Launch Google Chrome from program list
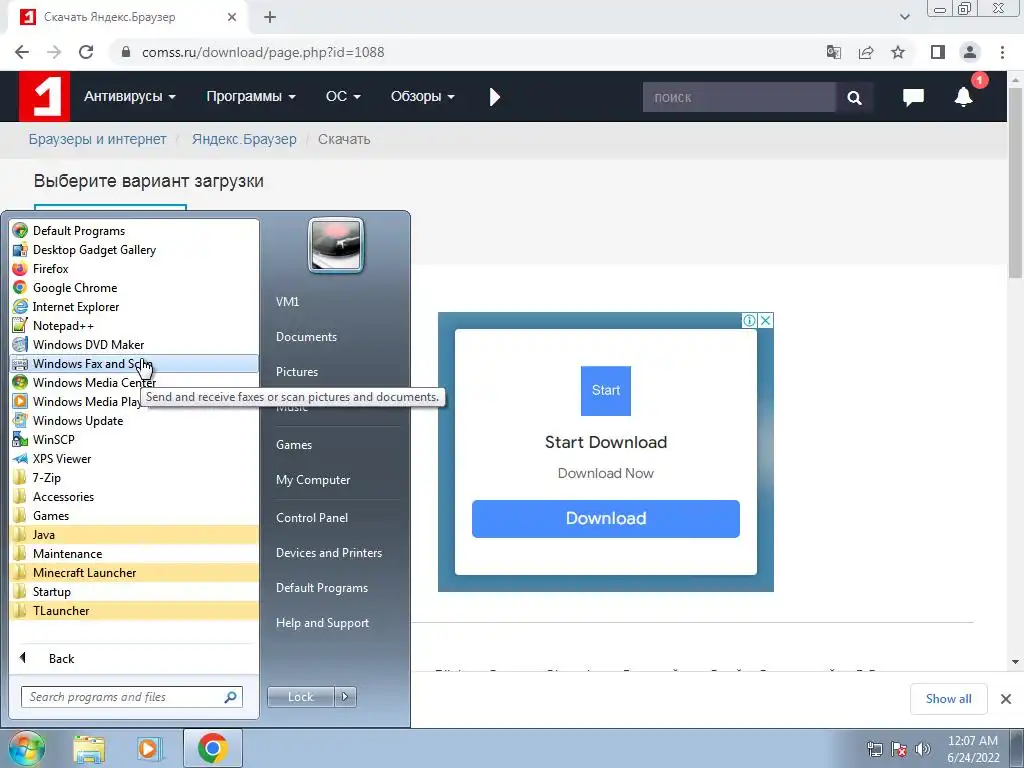The width and height of the screenshot is (1024, 768). point(135,287)
